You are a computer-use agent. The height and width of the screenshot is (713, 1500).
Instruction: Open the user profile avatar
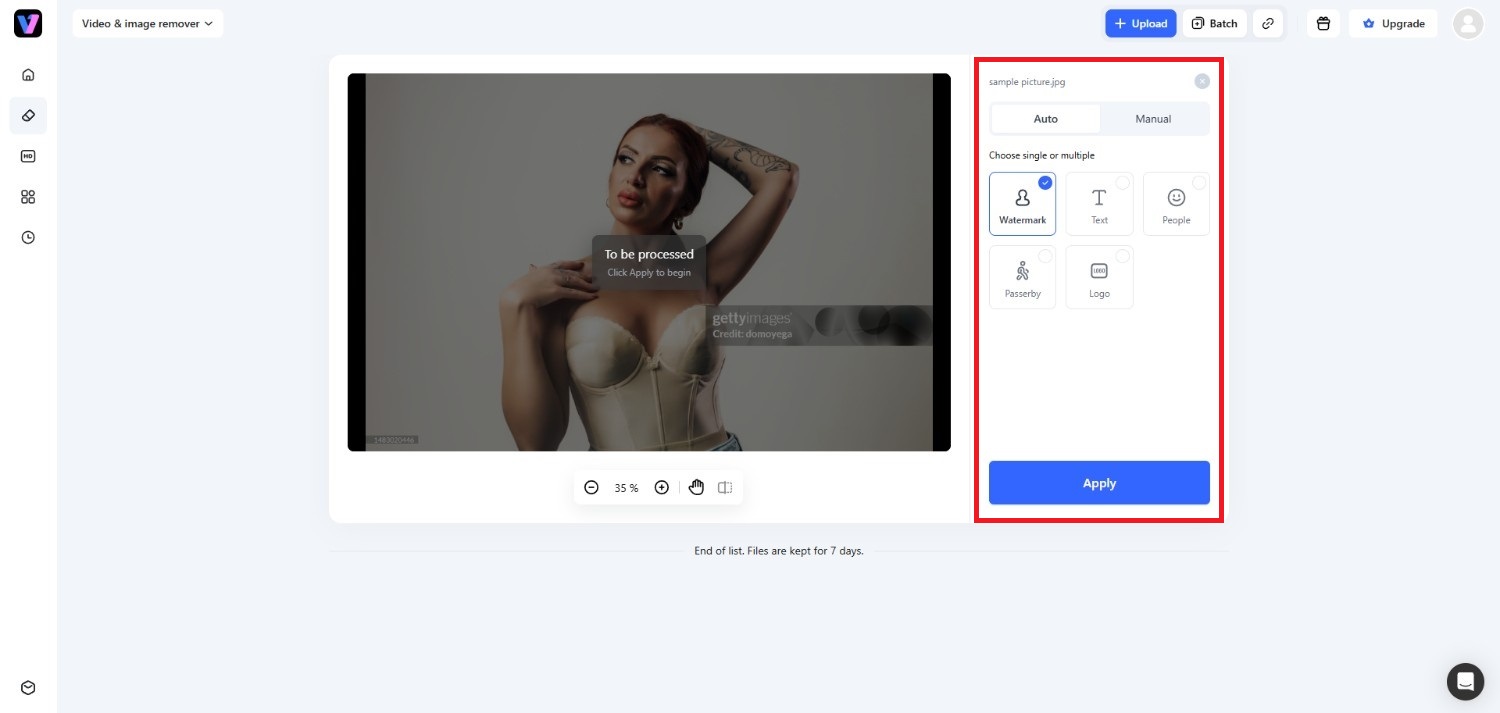click(1468, 24)
